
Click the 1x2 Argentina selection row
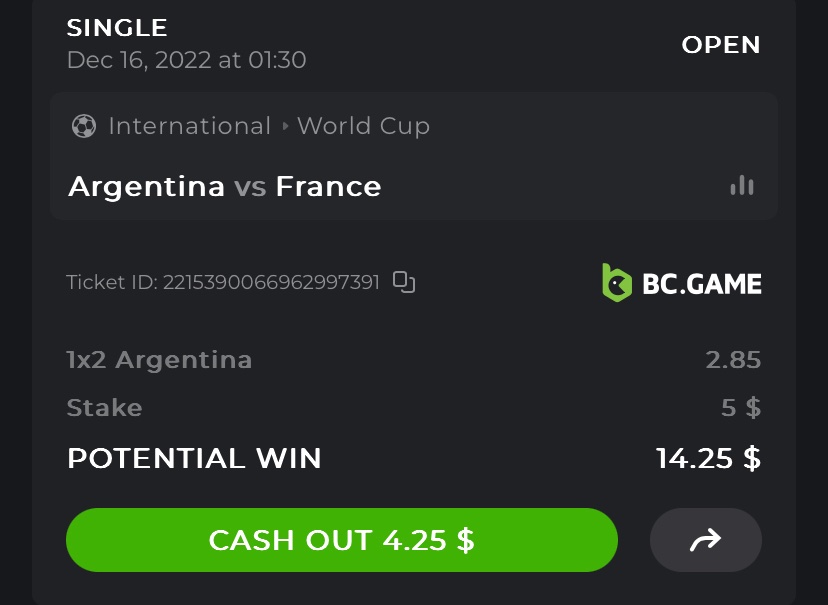(159, 360)
